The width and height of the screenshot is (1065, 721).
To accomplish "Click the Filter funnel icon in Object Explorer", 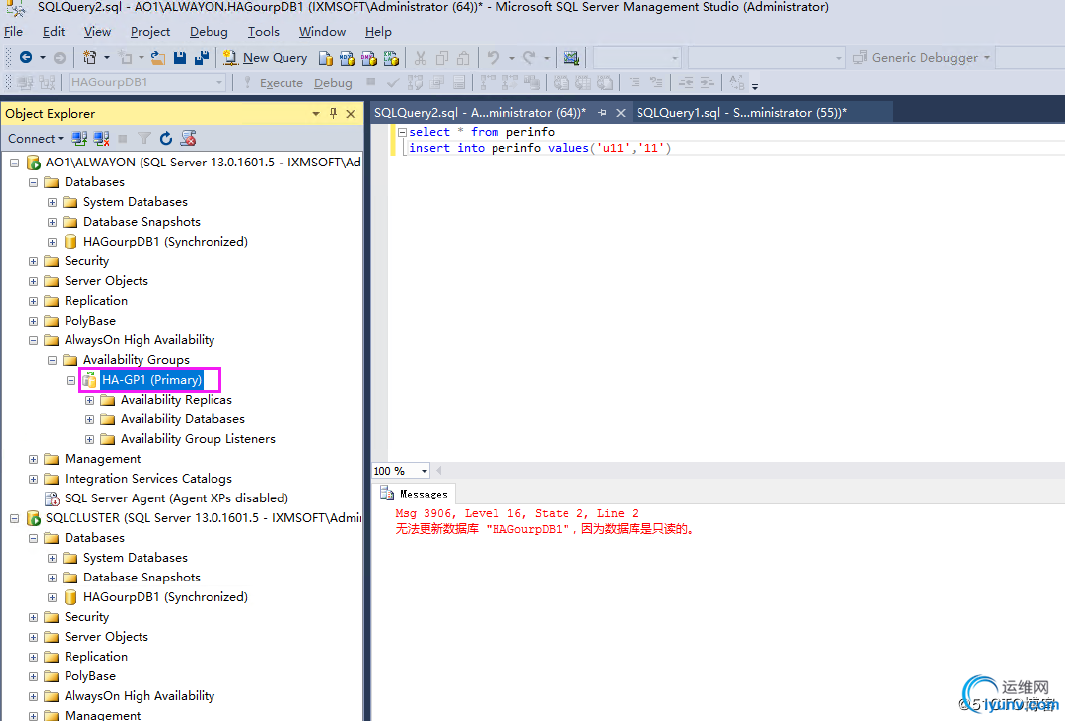I will point(144,138).
